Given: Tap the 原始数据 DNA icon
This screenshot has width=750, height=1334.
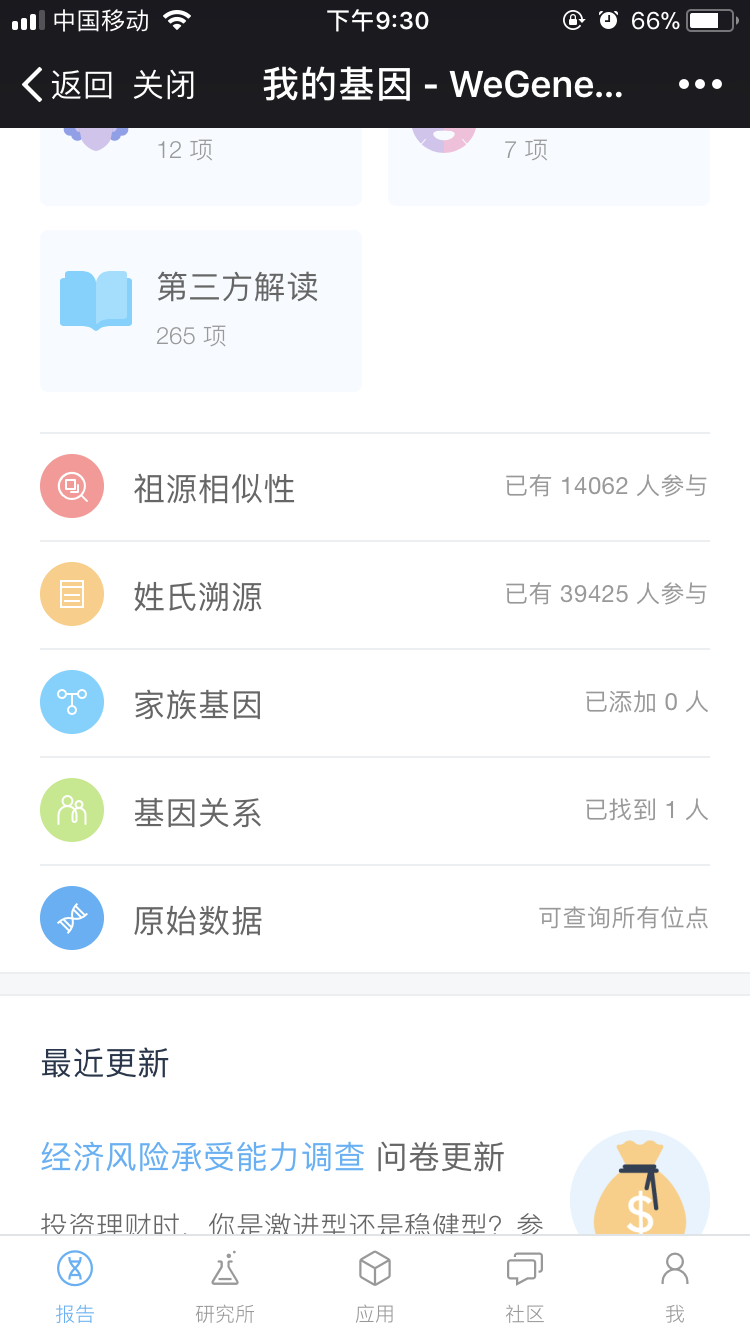Looking at the screenshot, I should [x=72, y=918].
